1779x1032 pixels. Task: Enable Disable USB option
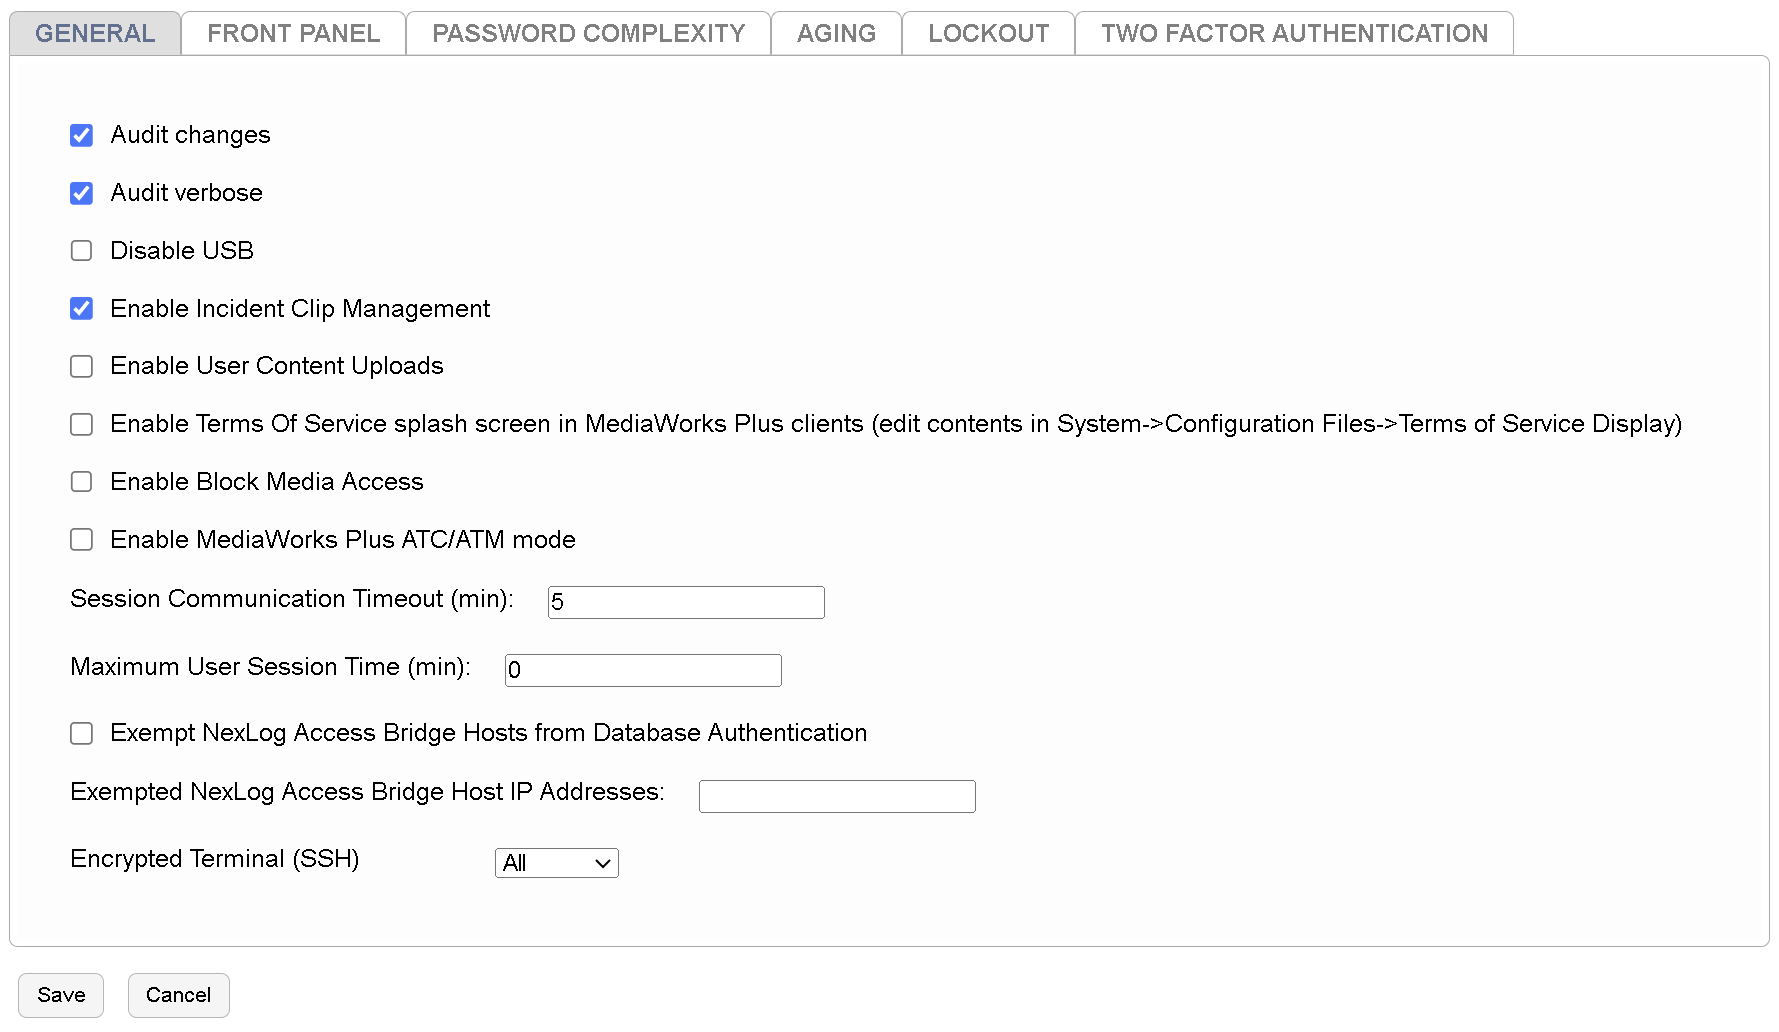coord(81,251)
